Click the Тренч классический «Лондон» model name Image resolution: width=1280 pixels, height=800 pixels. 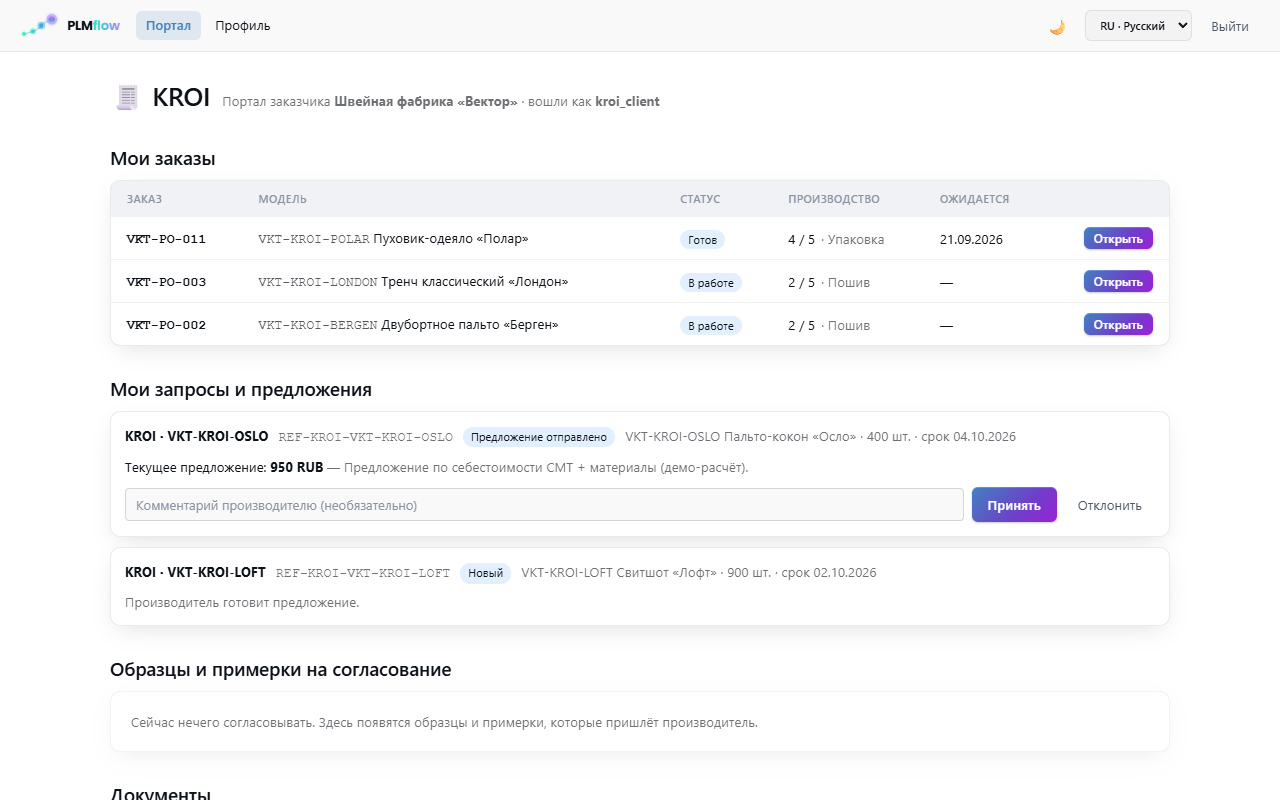474,282
